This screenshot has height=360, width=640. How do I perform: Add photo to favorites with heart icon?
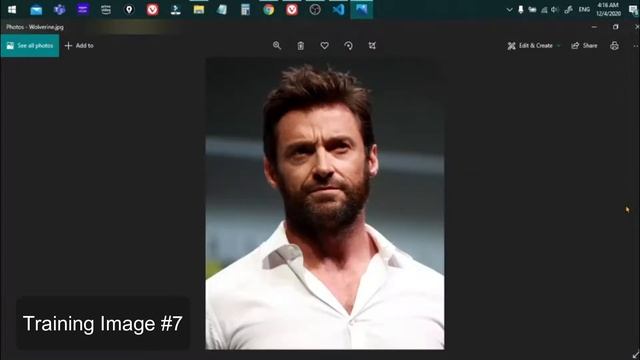324,46
